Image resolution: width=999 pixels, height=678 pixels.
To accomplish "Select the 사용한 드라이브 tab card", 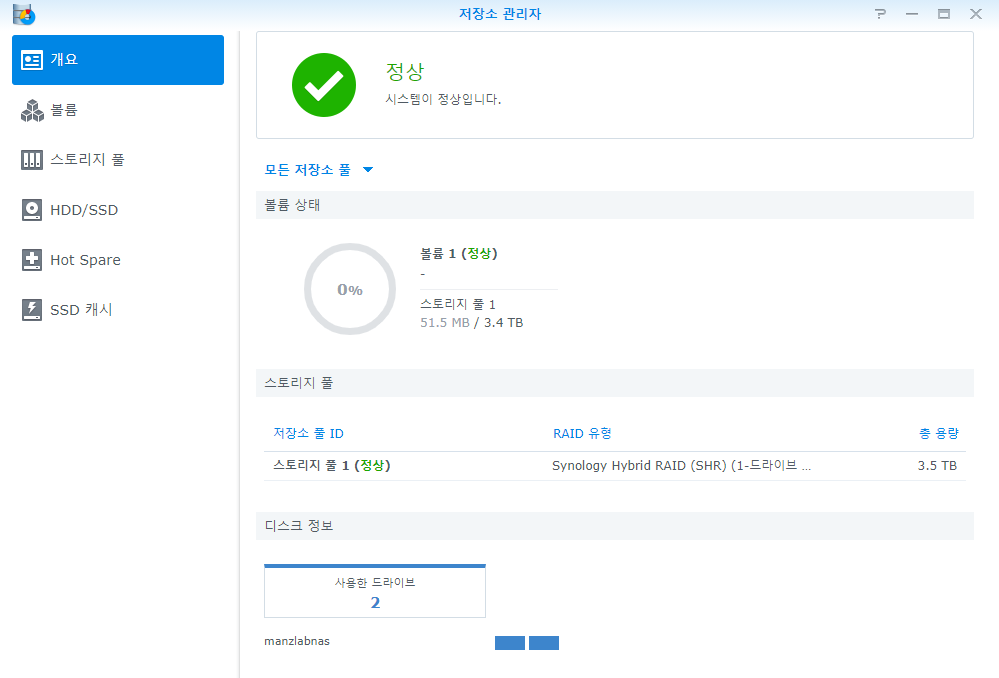I will 374,590.
